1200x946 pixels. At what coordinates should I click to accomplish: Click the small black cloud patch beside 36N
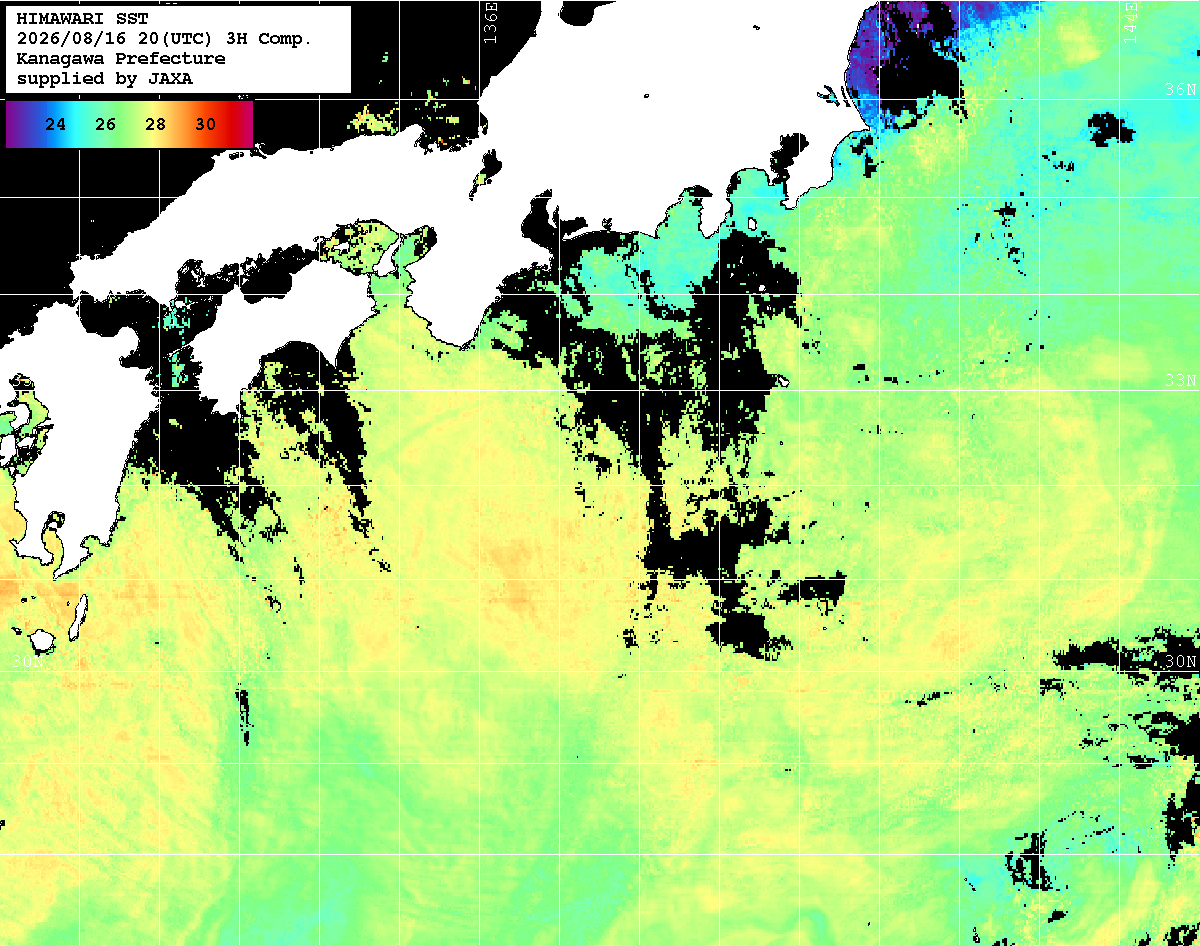(x=1112, y=128)
